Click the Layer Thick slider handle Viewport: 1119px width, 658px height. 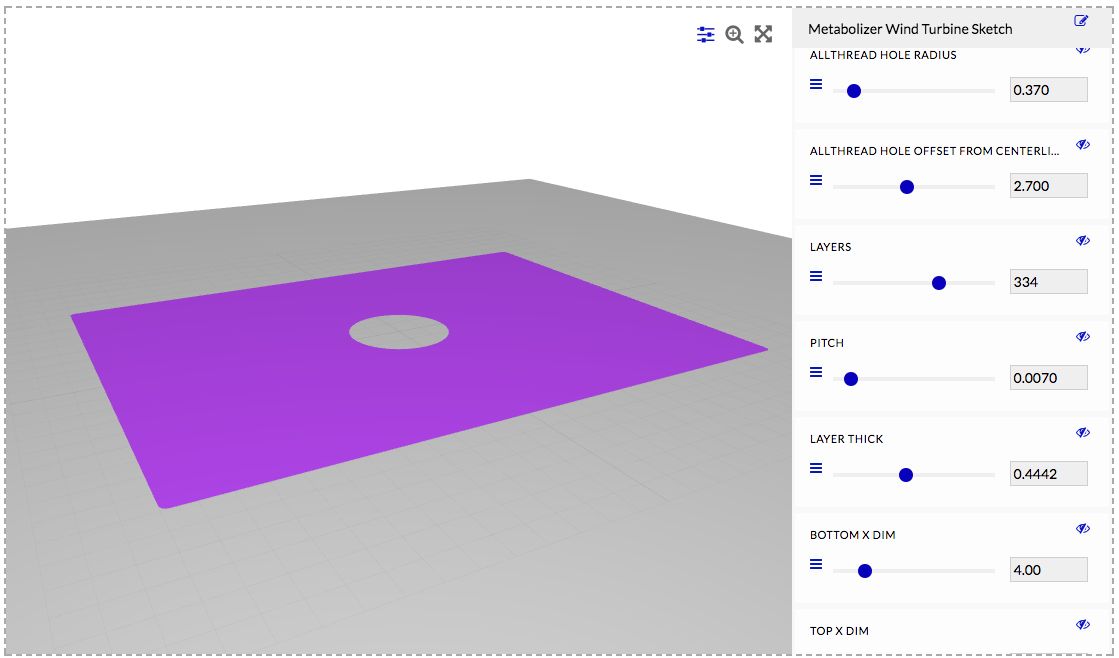click(906, 475)
